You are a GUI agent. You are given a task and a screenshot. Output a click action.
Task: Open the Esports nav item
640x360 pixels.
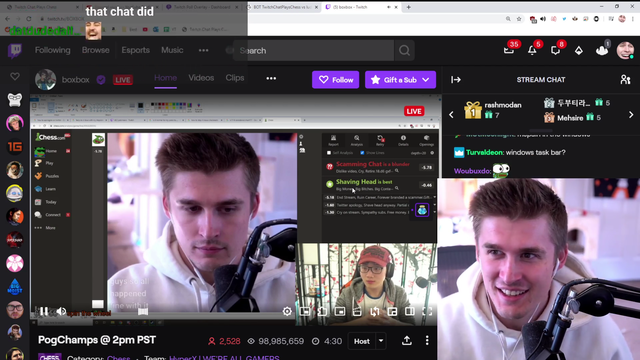[136, 50]
